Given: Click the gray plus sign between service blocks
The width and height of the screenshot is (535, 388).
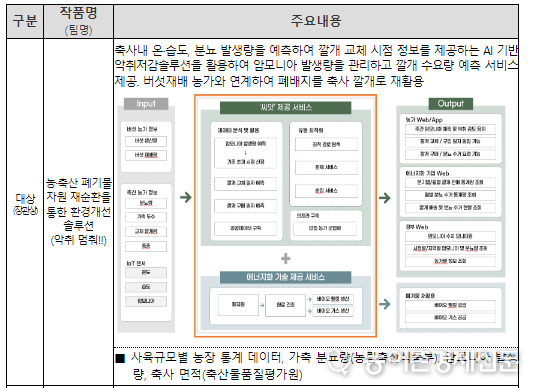Looking at the screenshot, I should click(286, 259).
